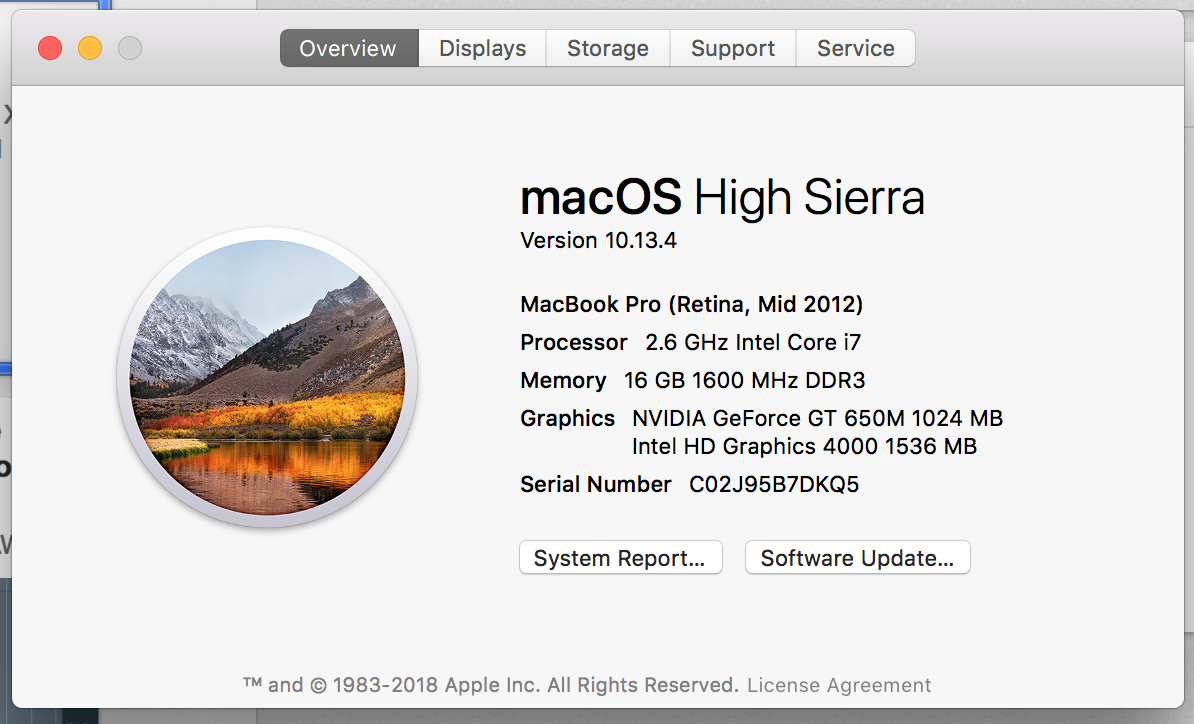The width and height of the screenshot is (1194, 724).
Task: Click the macOS High Sierra logo image
Action: click(x=267, y=378)
